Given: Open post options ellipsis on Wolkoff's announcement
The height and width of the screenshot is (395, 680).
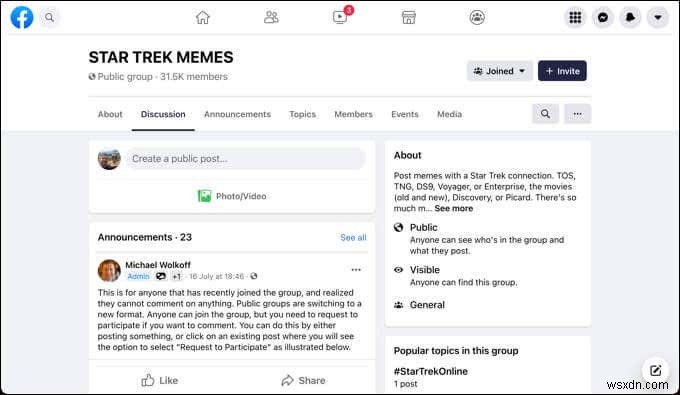Looking at the screenshot, I should (356, 270).
